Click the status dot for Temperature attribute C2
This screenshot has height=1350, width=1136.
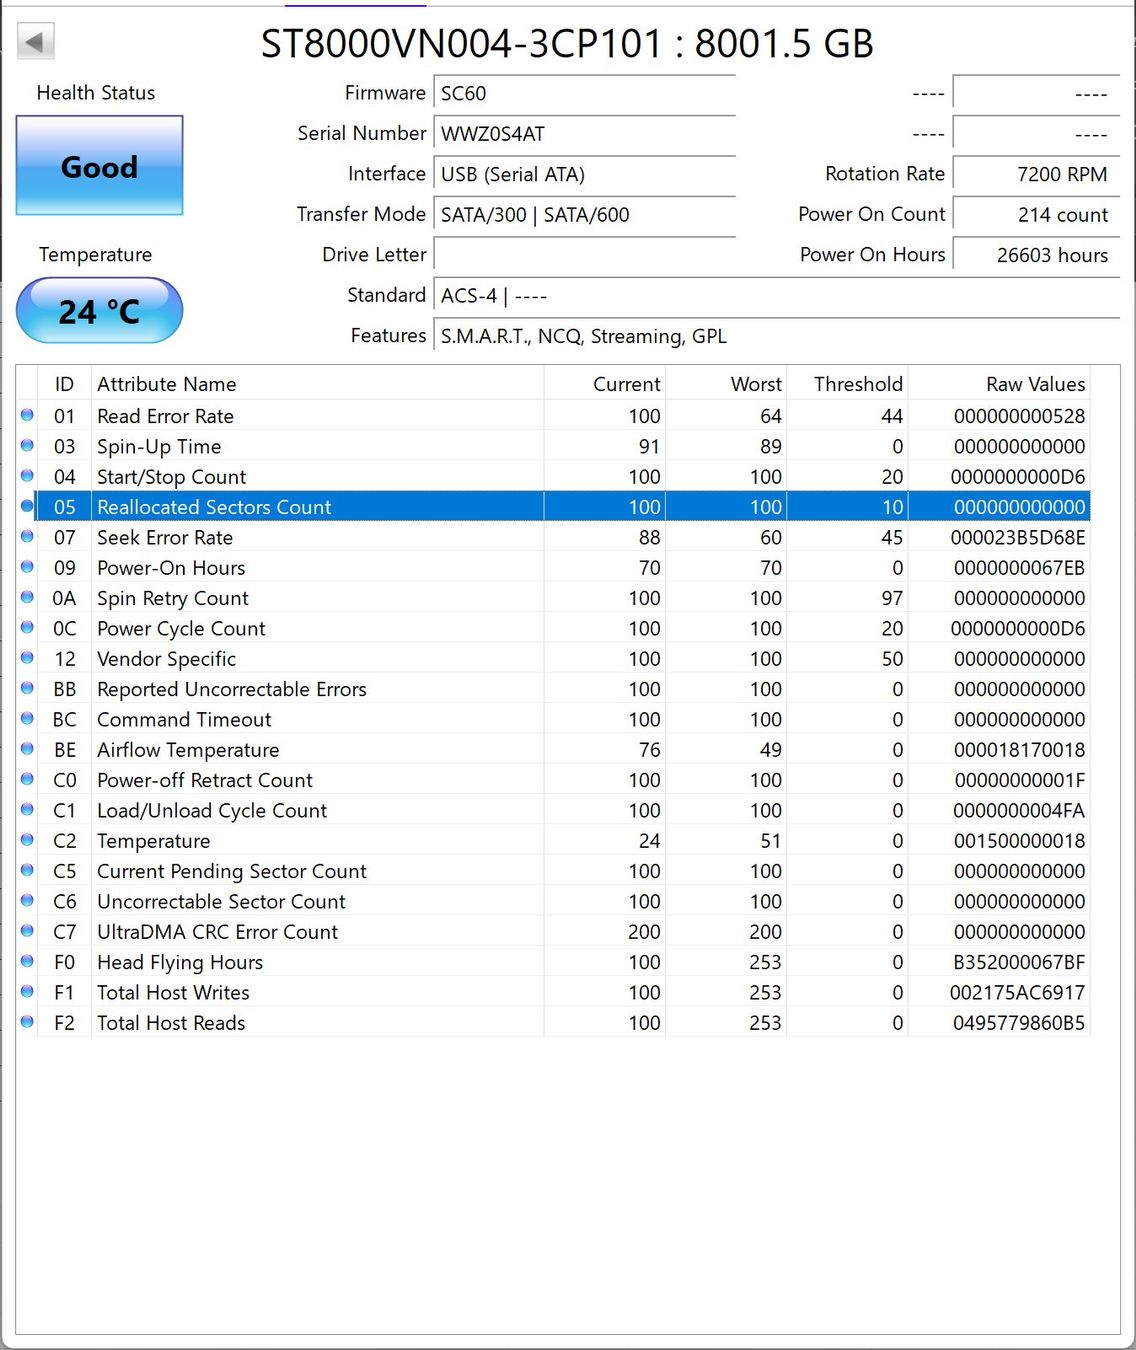(x=27, y=840)
